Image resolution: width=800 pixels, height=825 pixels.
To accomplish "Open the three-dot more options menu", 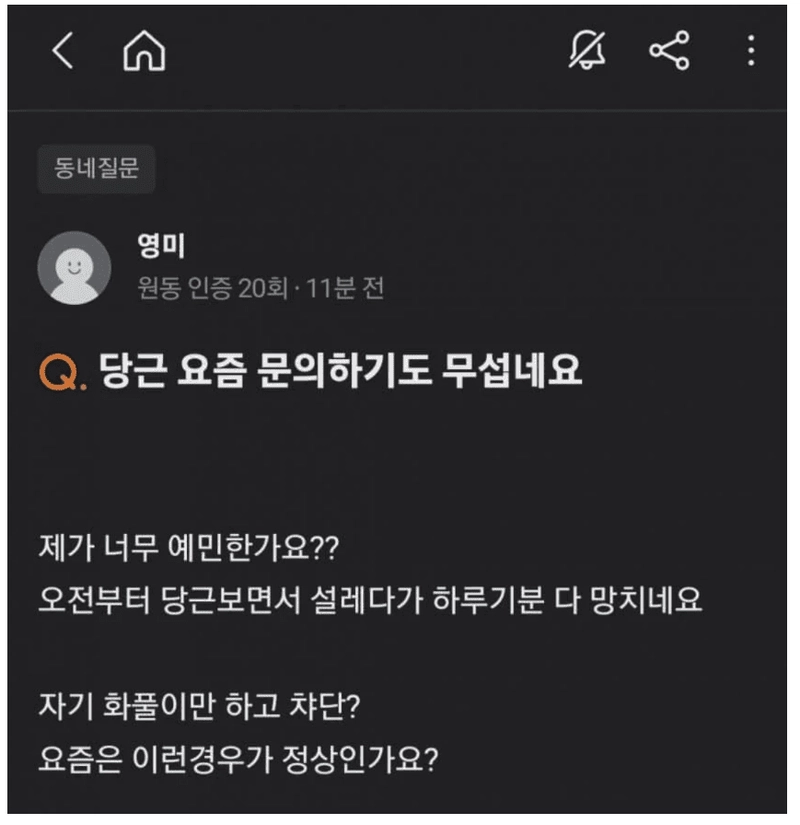I will 751,51.
